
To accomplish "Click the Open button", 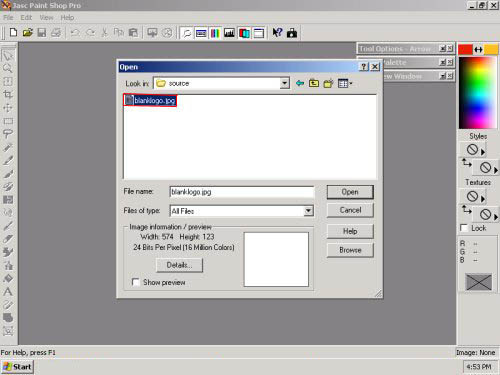I will [350, 192].
